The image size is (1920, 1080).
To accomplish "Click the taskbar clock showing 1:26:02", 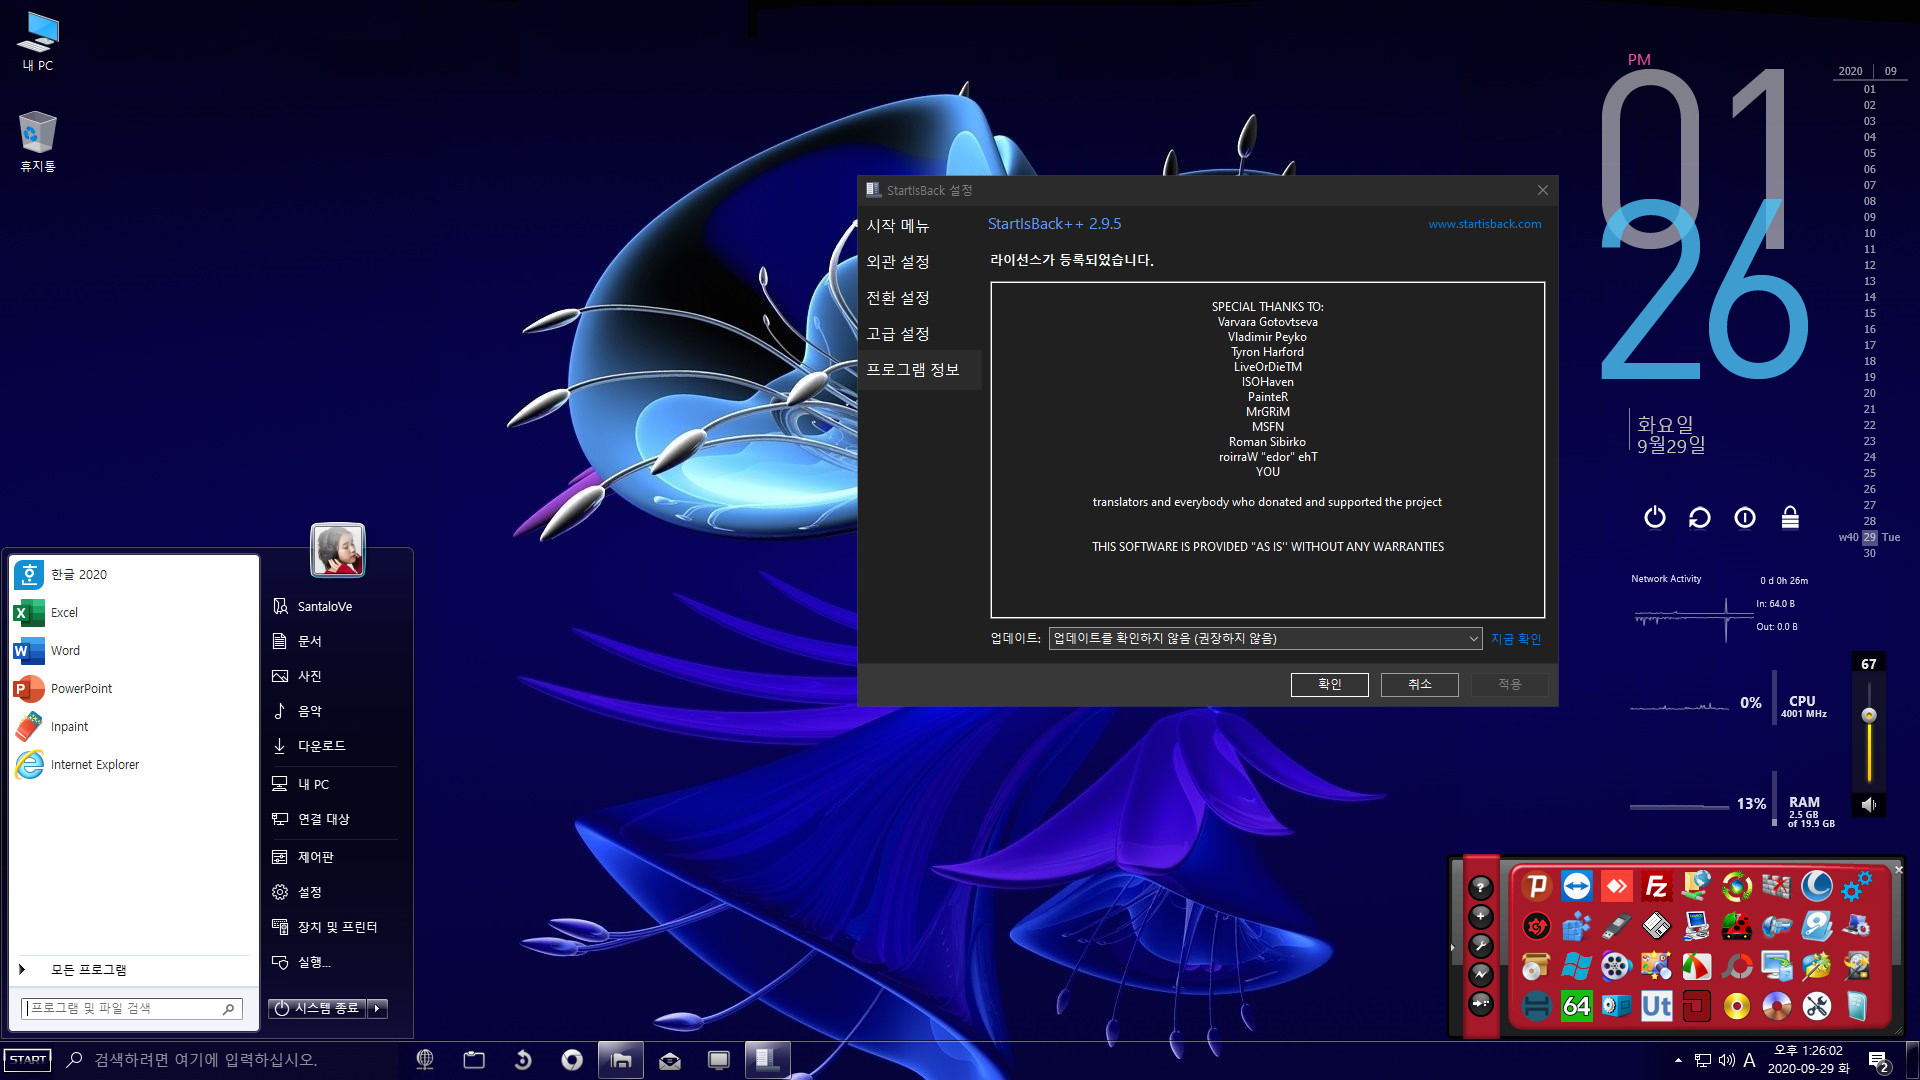I will tap(1808, 1060).
